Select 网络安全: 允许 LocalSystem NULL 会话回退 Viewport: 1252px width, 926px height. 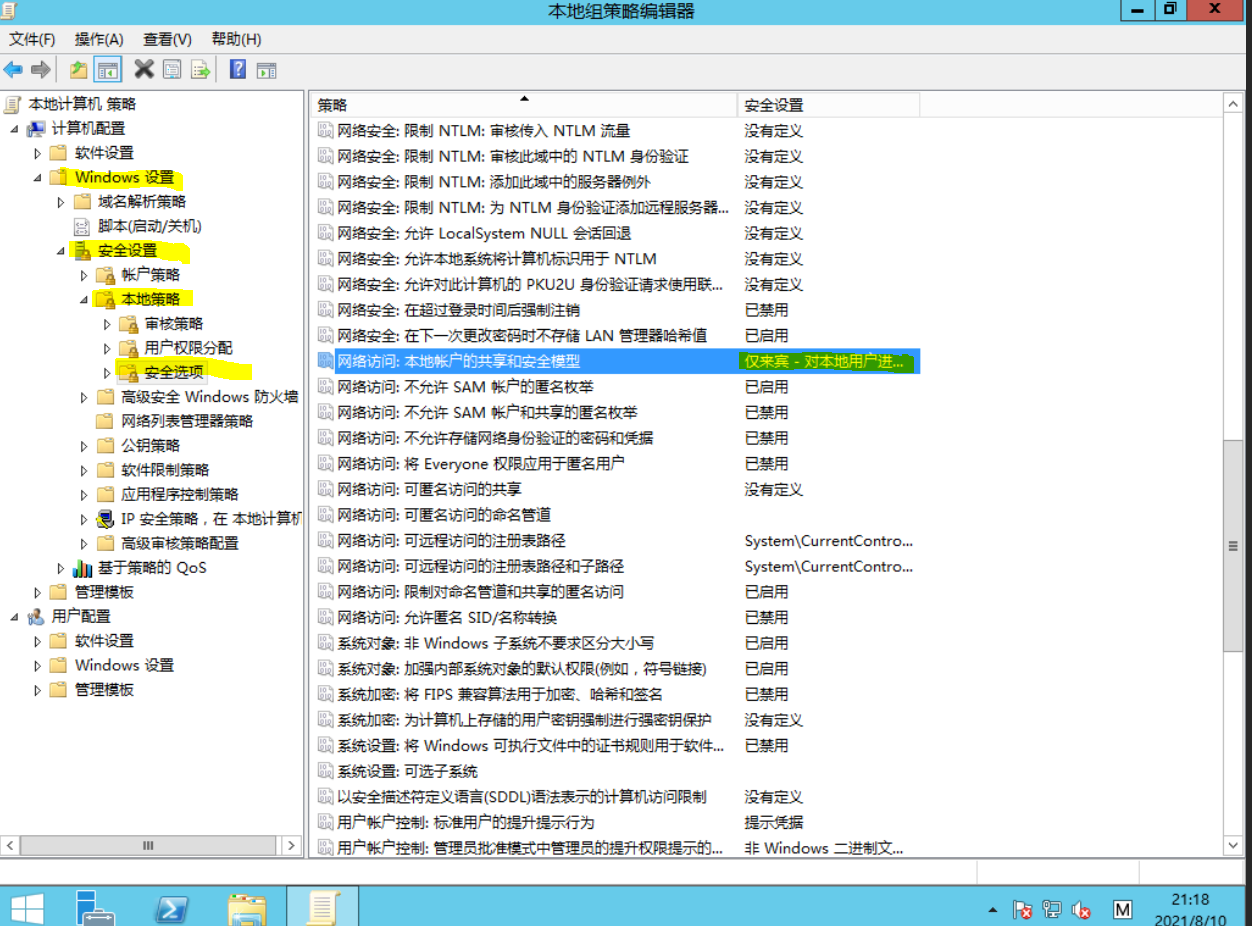(484, 233)
